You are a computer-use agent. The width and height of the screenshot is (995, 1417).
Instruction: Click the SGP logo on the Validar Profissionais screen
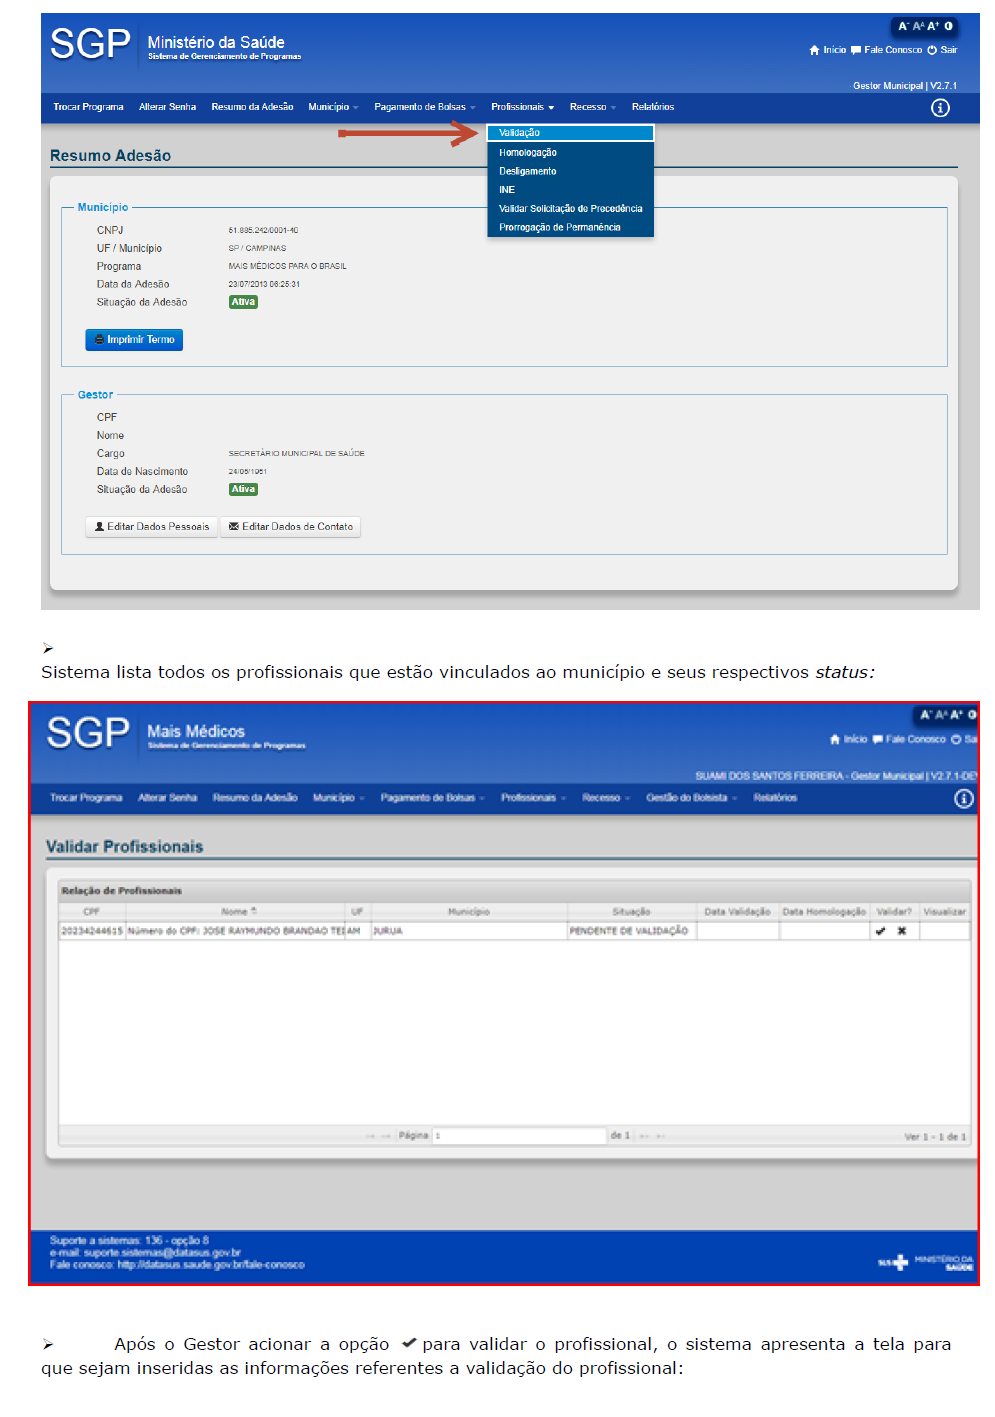[88, 733]
